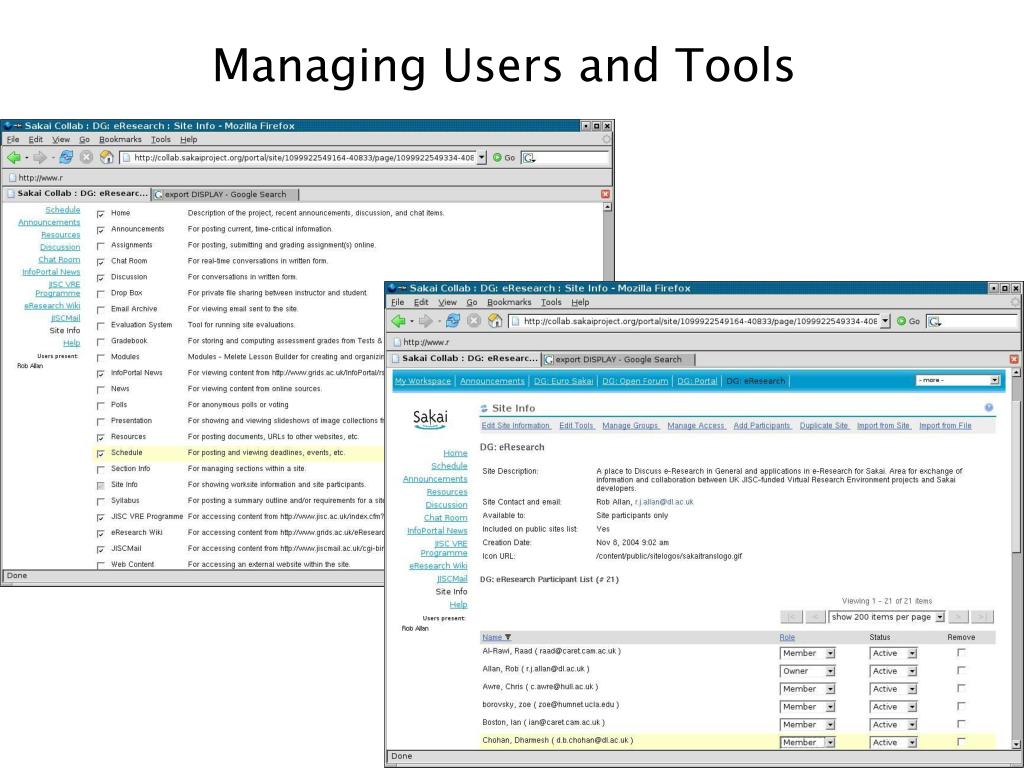Image resolution: width=1024 pixels, height=768 pixels.
Task: Open r.j.allan@dl.ac.uk email link
Action: [x=664, y=502]
